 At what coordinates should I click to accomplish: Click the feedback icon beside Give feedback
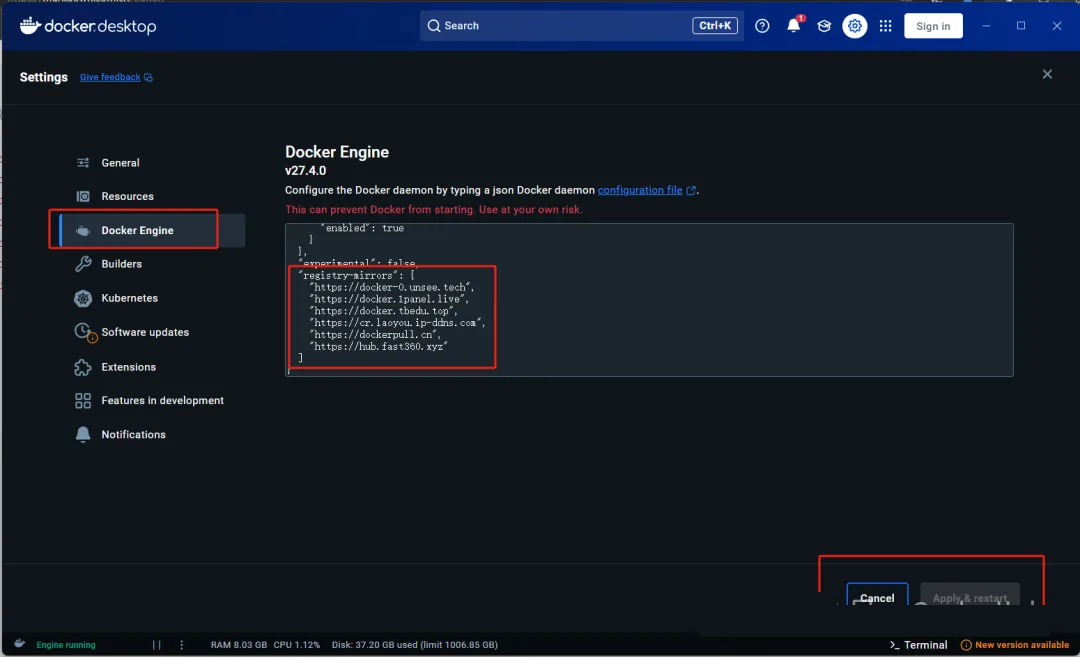pos(148,78)
